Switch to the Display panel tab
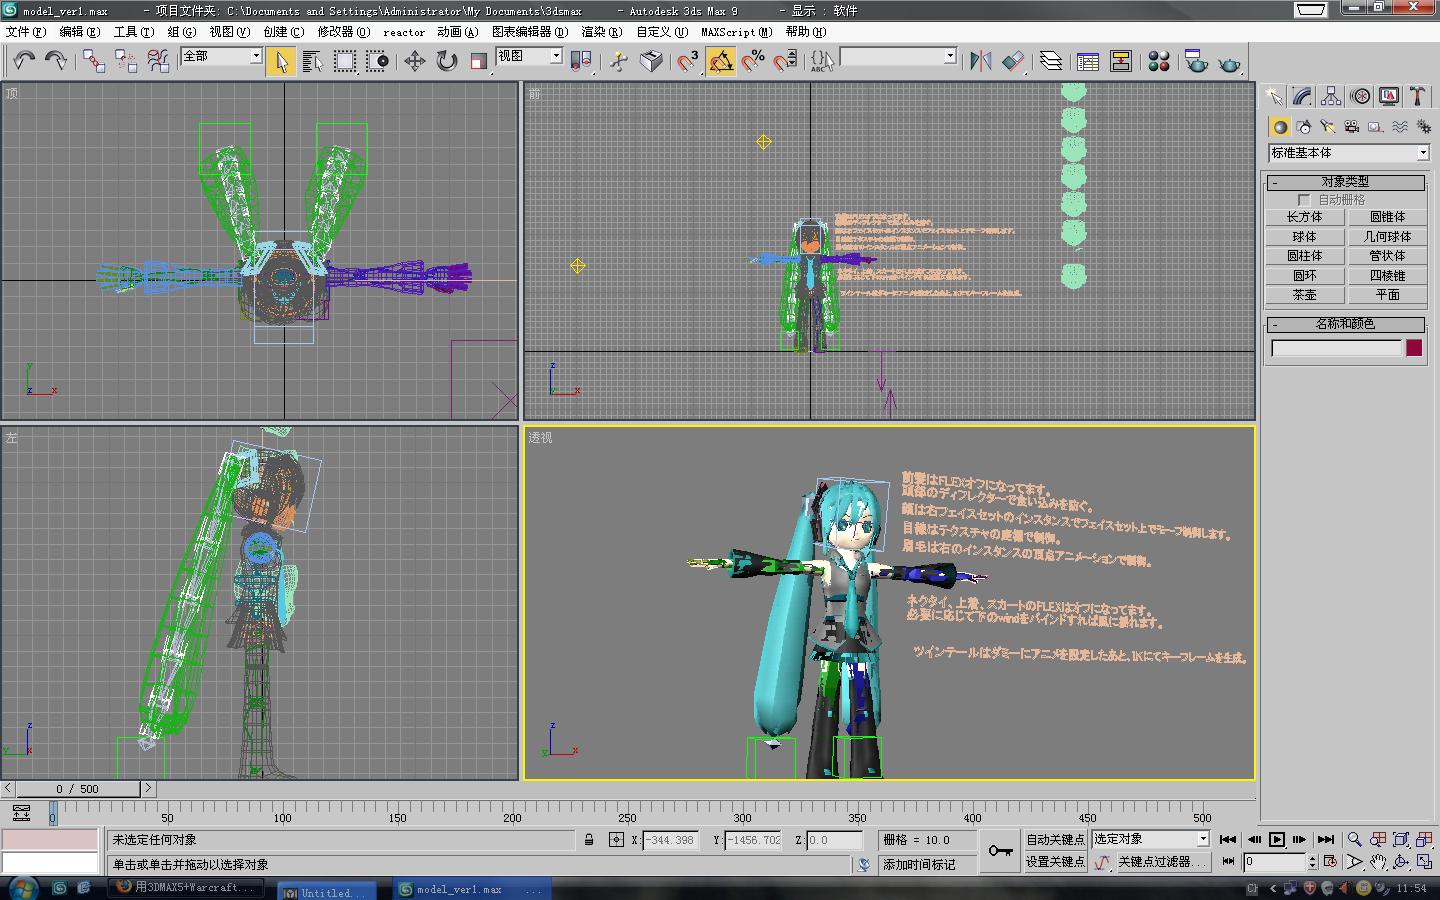Viewport: 1440px width, 900px height. pyautogui.click(x=1389, y=96)
